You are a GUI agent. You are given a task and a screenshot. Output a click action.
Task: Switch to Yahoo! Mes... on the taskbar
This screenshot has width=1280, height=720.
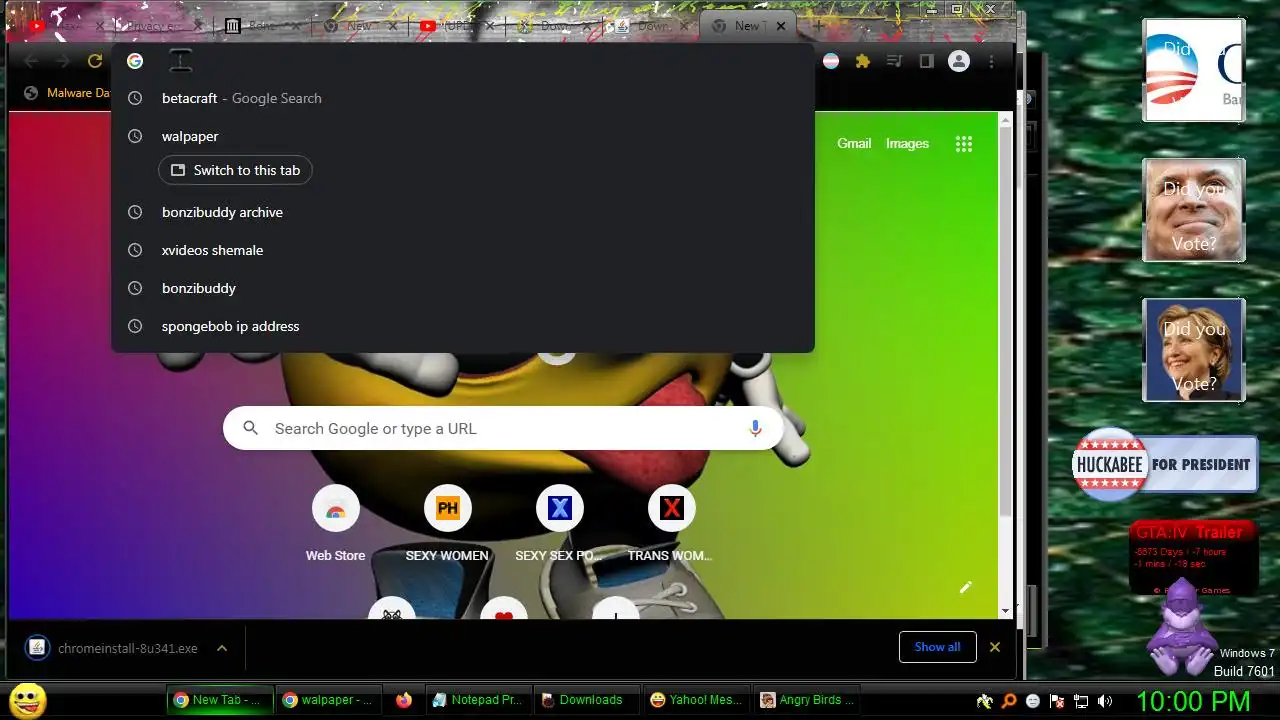(695, 700)
